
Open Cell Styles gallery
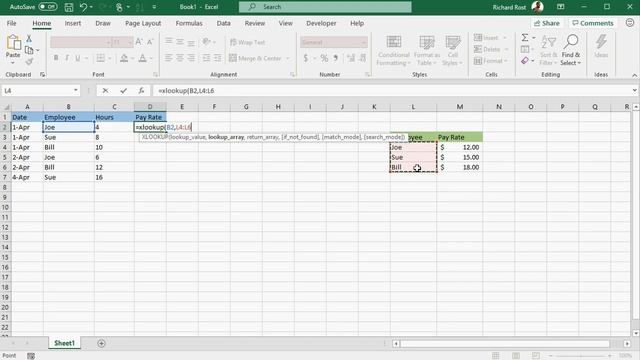click(453, 50)
